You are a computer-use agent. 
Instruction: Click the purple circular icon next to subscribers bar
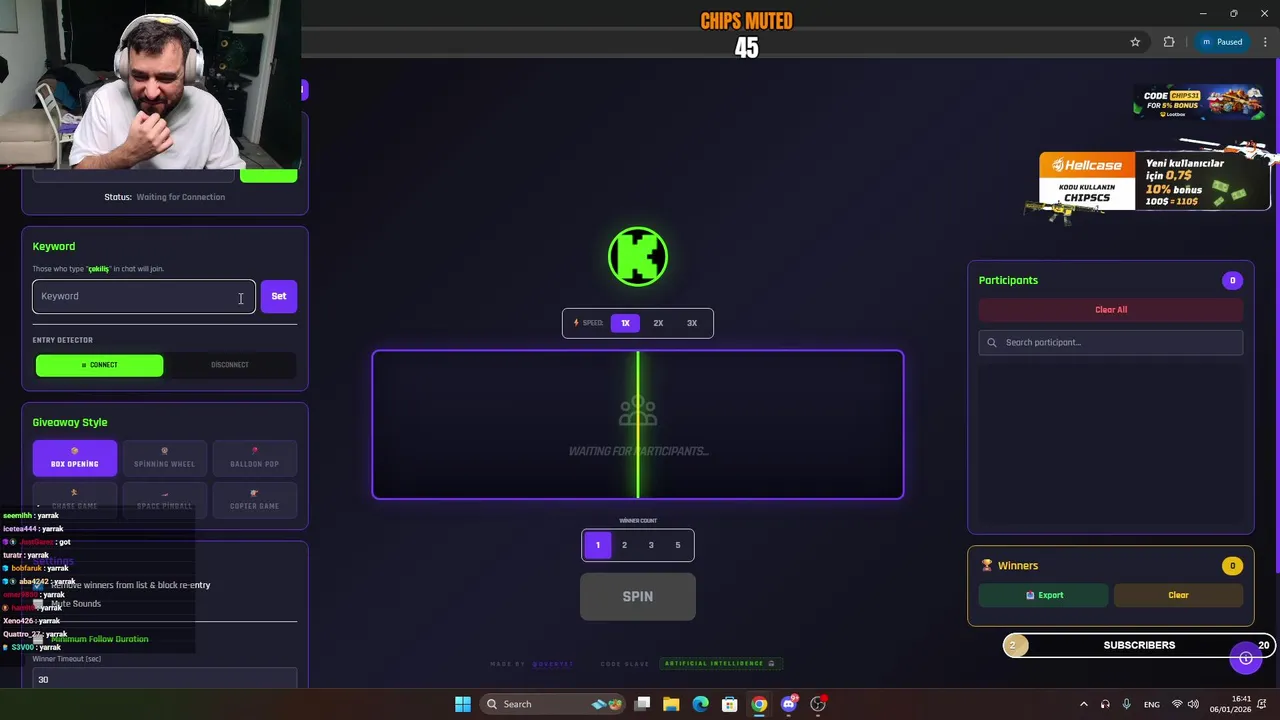(1246, 658)
